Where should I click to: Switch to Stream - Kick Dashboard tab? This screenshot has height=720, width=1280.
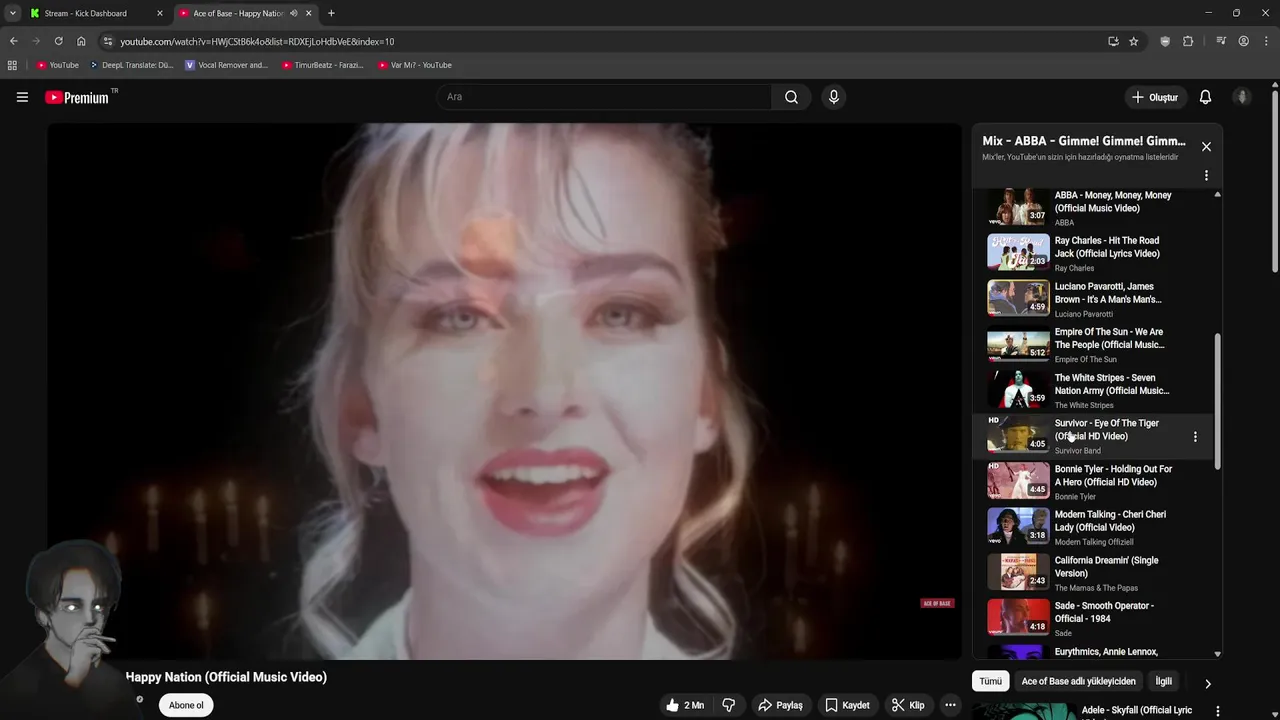tap(96, 13)
